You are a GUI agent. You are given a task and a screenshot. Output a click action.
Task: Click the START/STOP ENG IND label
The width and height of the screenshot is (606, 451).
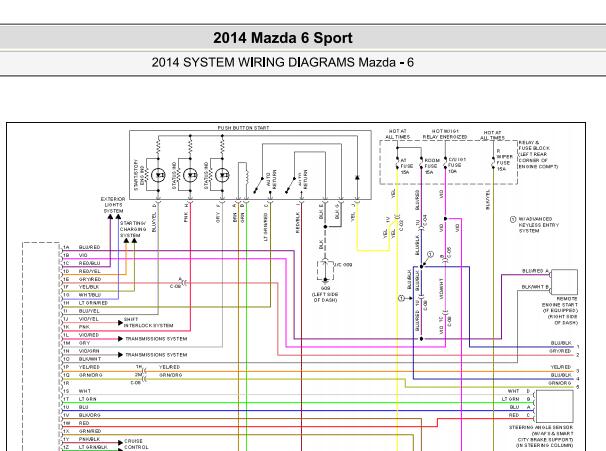click(x=139, y=175)
